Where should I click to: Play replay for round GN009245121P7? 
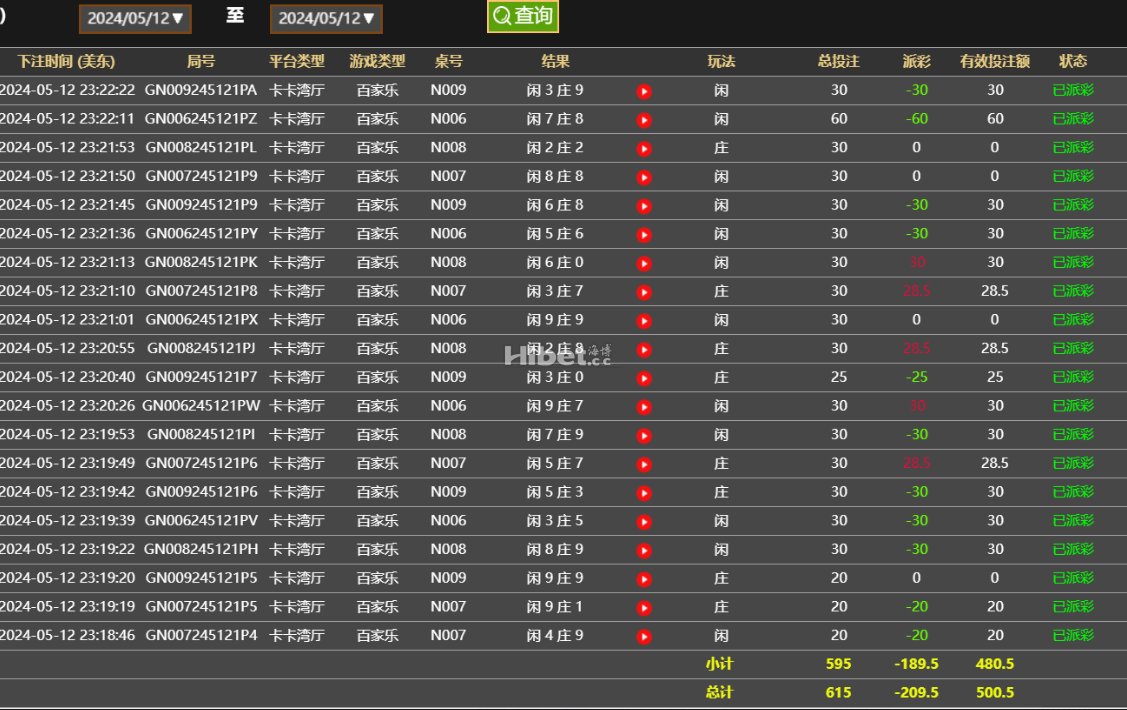[x=644, y=379]
